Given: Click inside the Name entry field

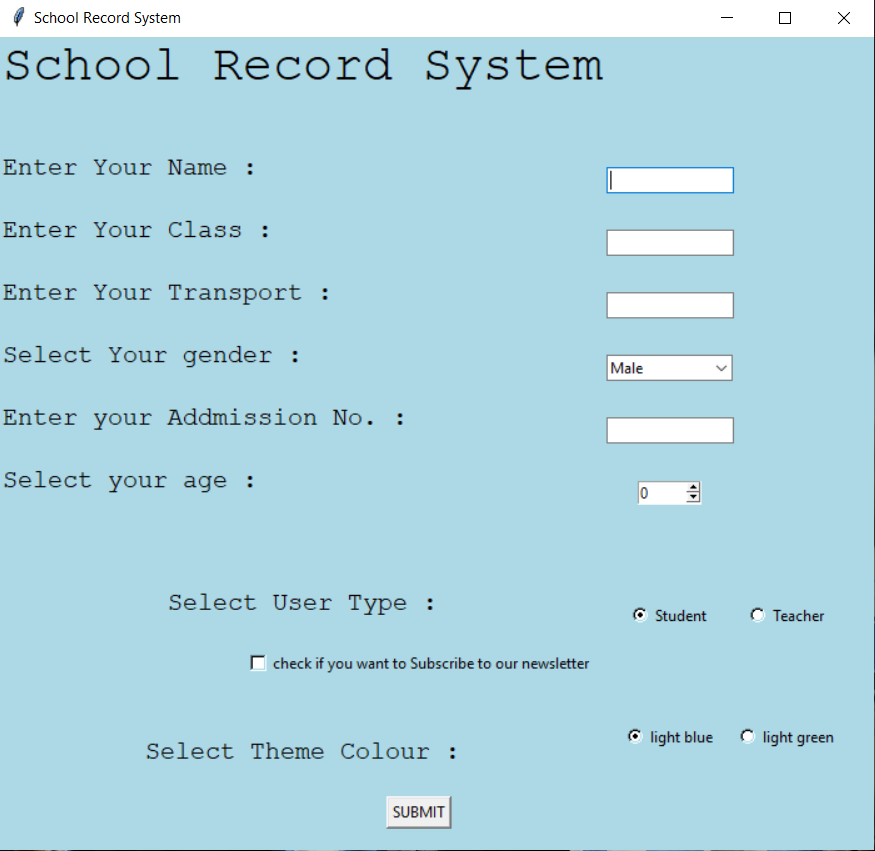Looking at the screenshot, I should pos(669,180).
